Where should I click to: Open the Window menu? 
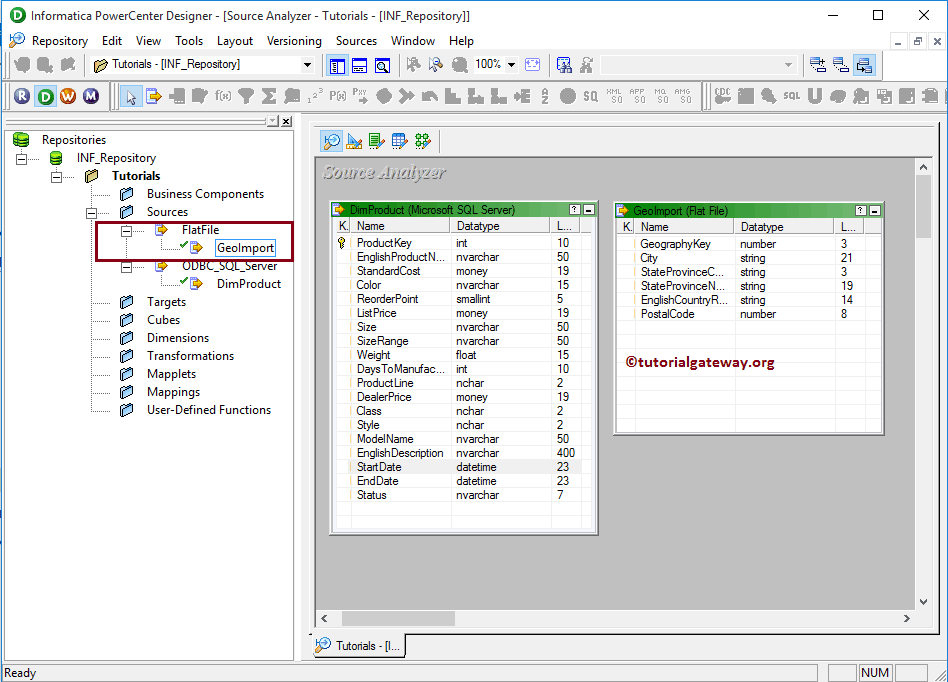(413, 41)
